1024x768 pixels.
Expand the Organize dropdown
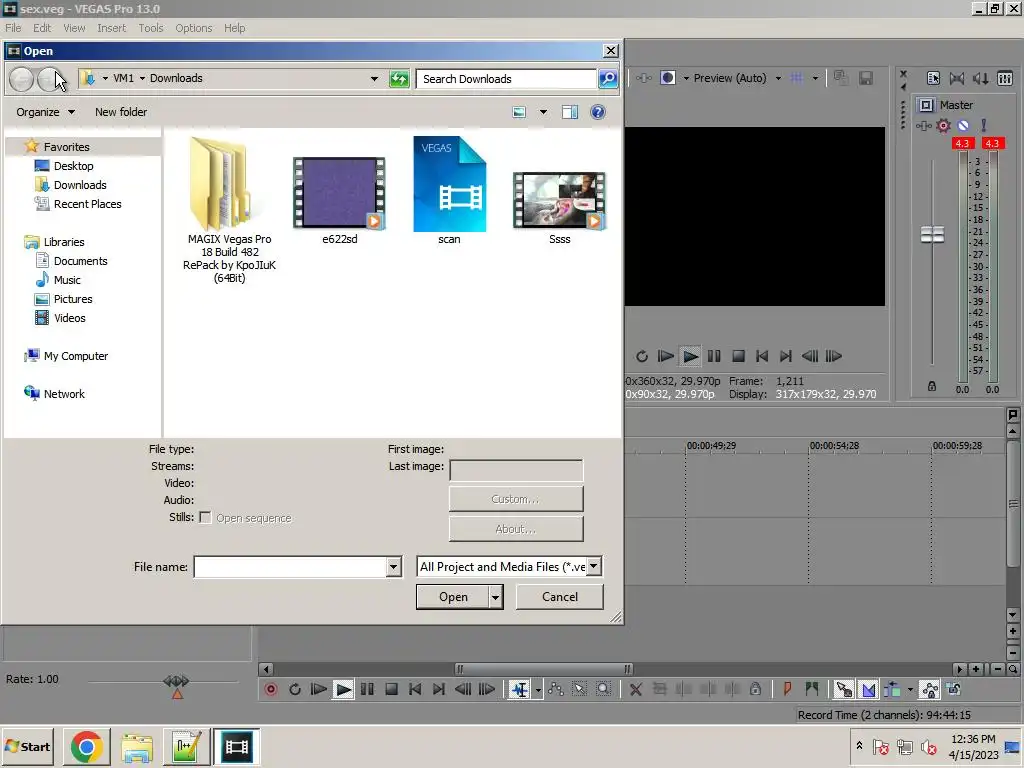click(x=45, y=112)
